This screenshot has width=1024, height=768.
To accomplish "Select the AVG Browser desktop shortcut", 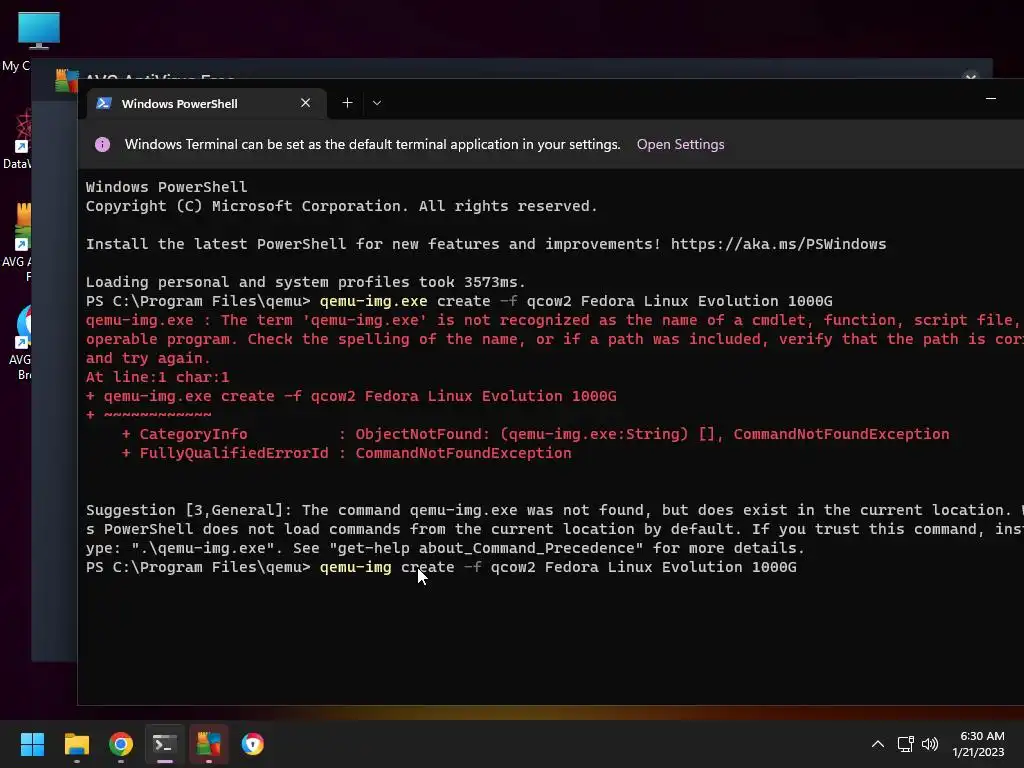I will point(20,342).
